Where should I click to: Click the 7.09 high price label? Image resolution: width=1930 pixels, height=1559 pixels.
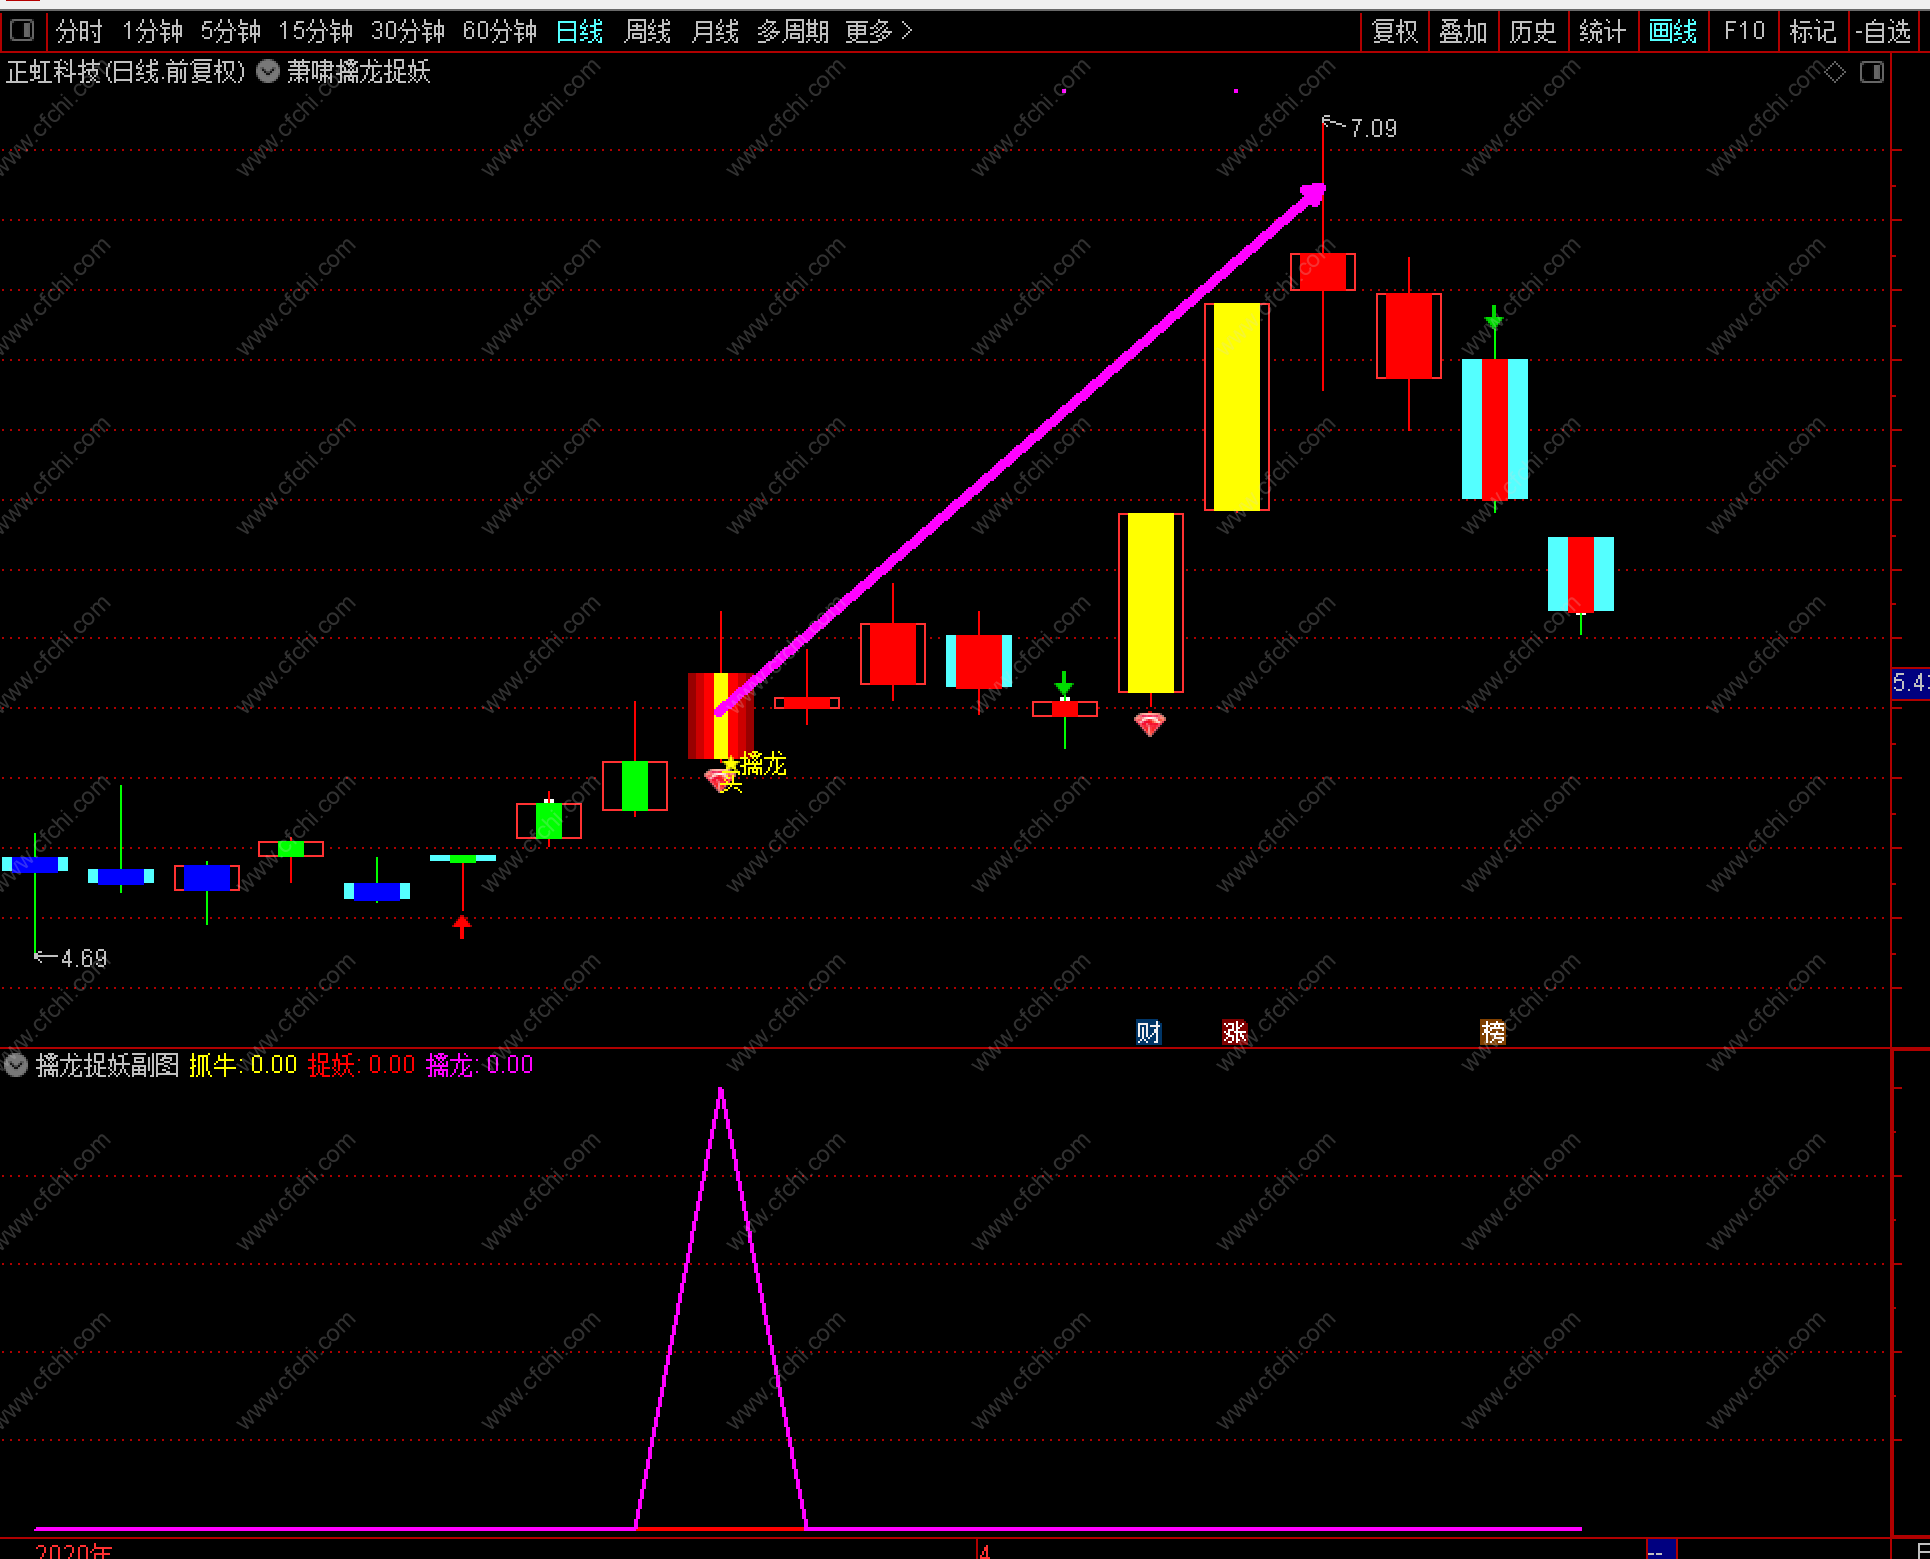pos(1372,128)
